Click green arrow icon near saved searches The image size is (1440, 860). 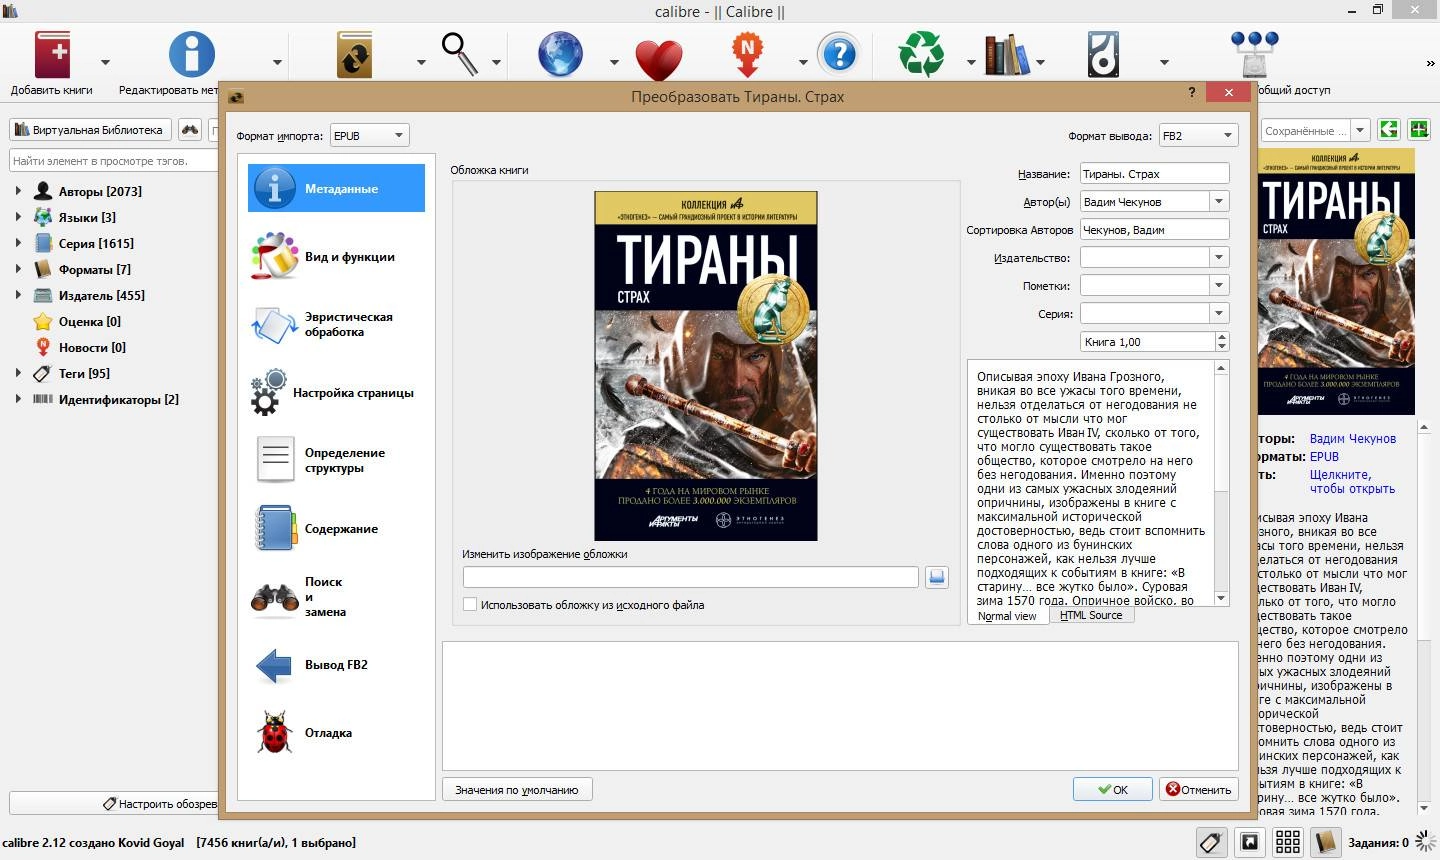1388,129
